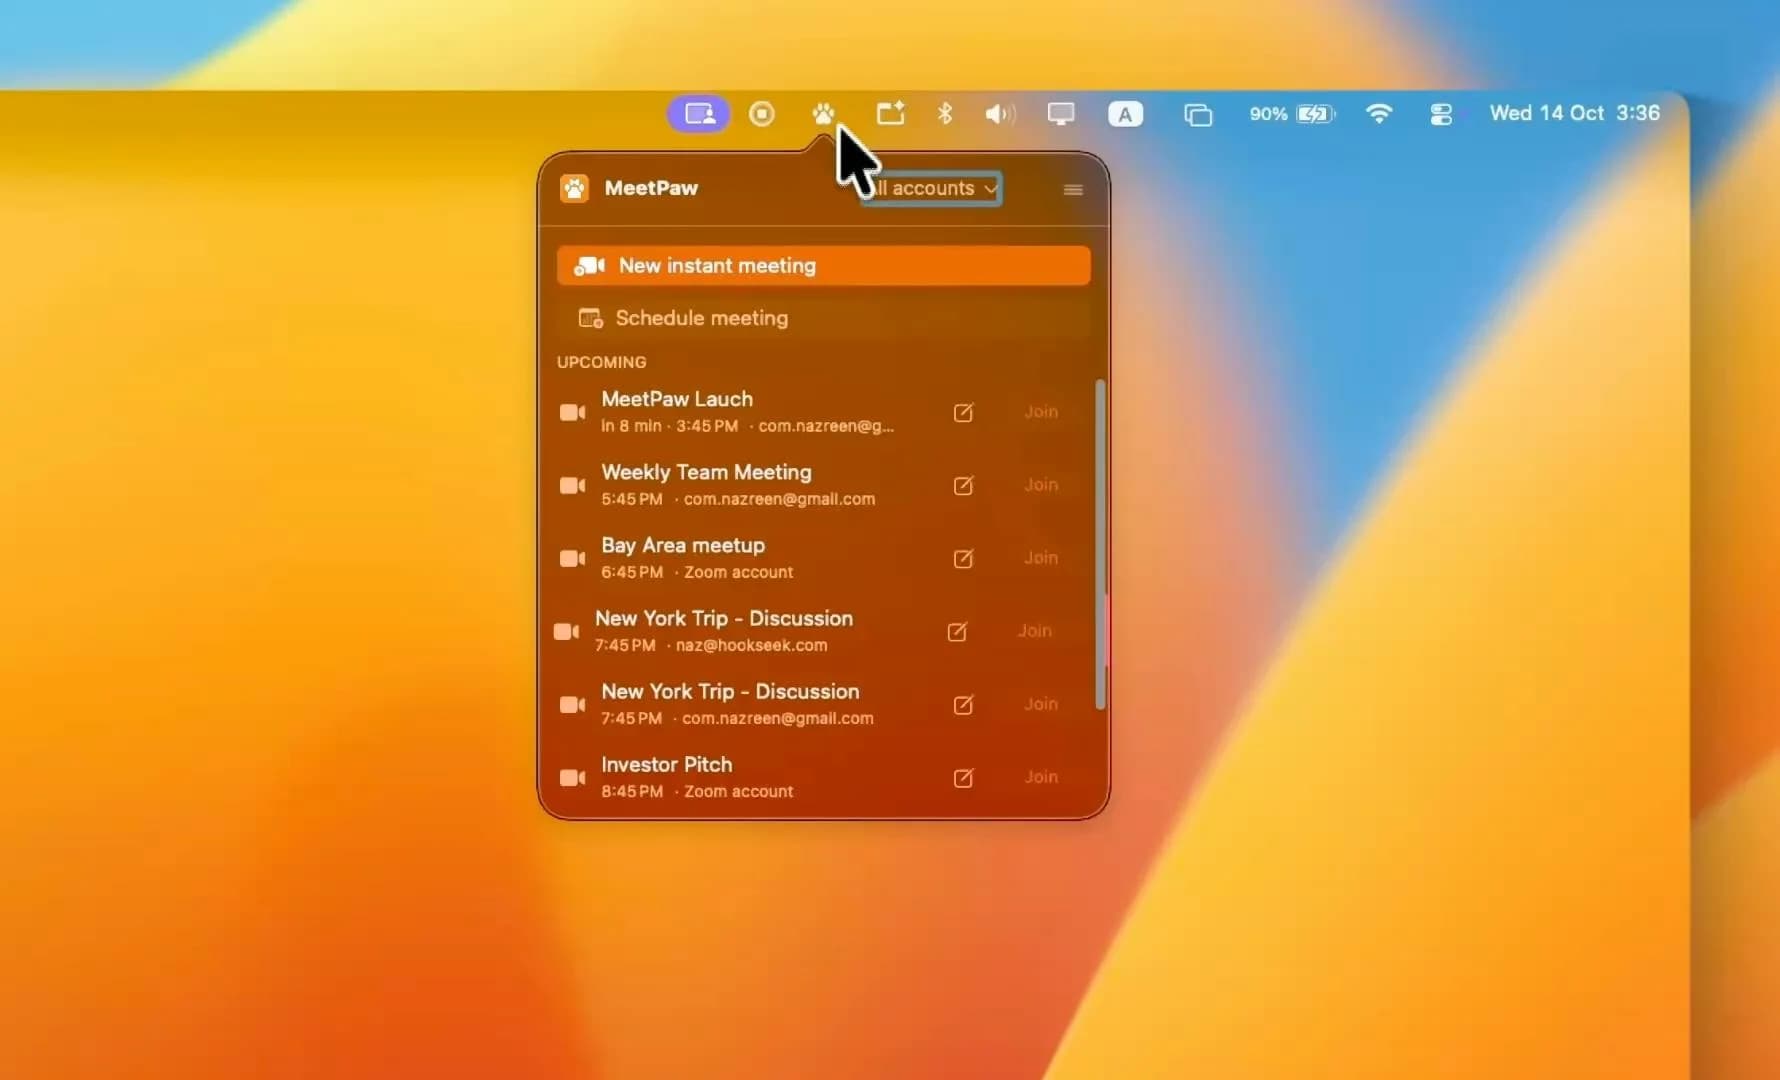Click the UPCOMING section label
This screenshot has width=1780, height=1080.
pos(601,362)
